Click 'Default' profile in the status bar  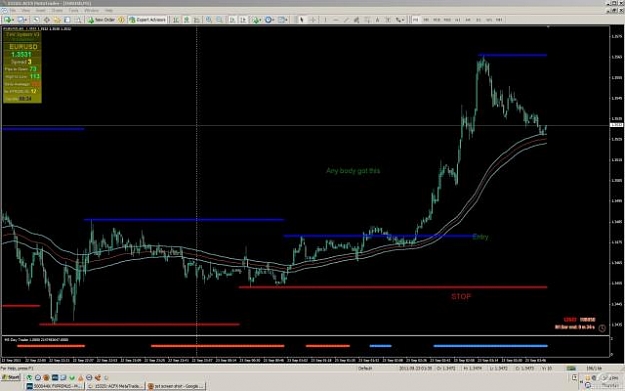[x=365, y=368]
